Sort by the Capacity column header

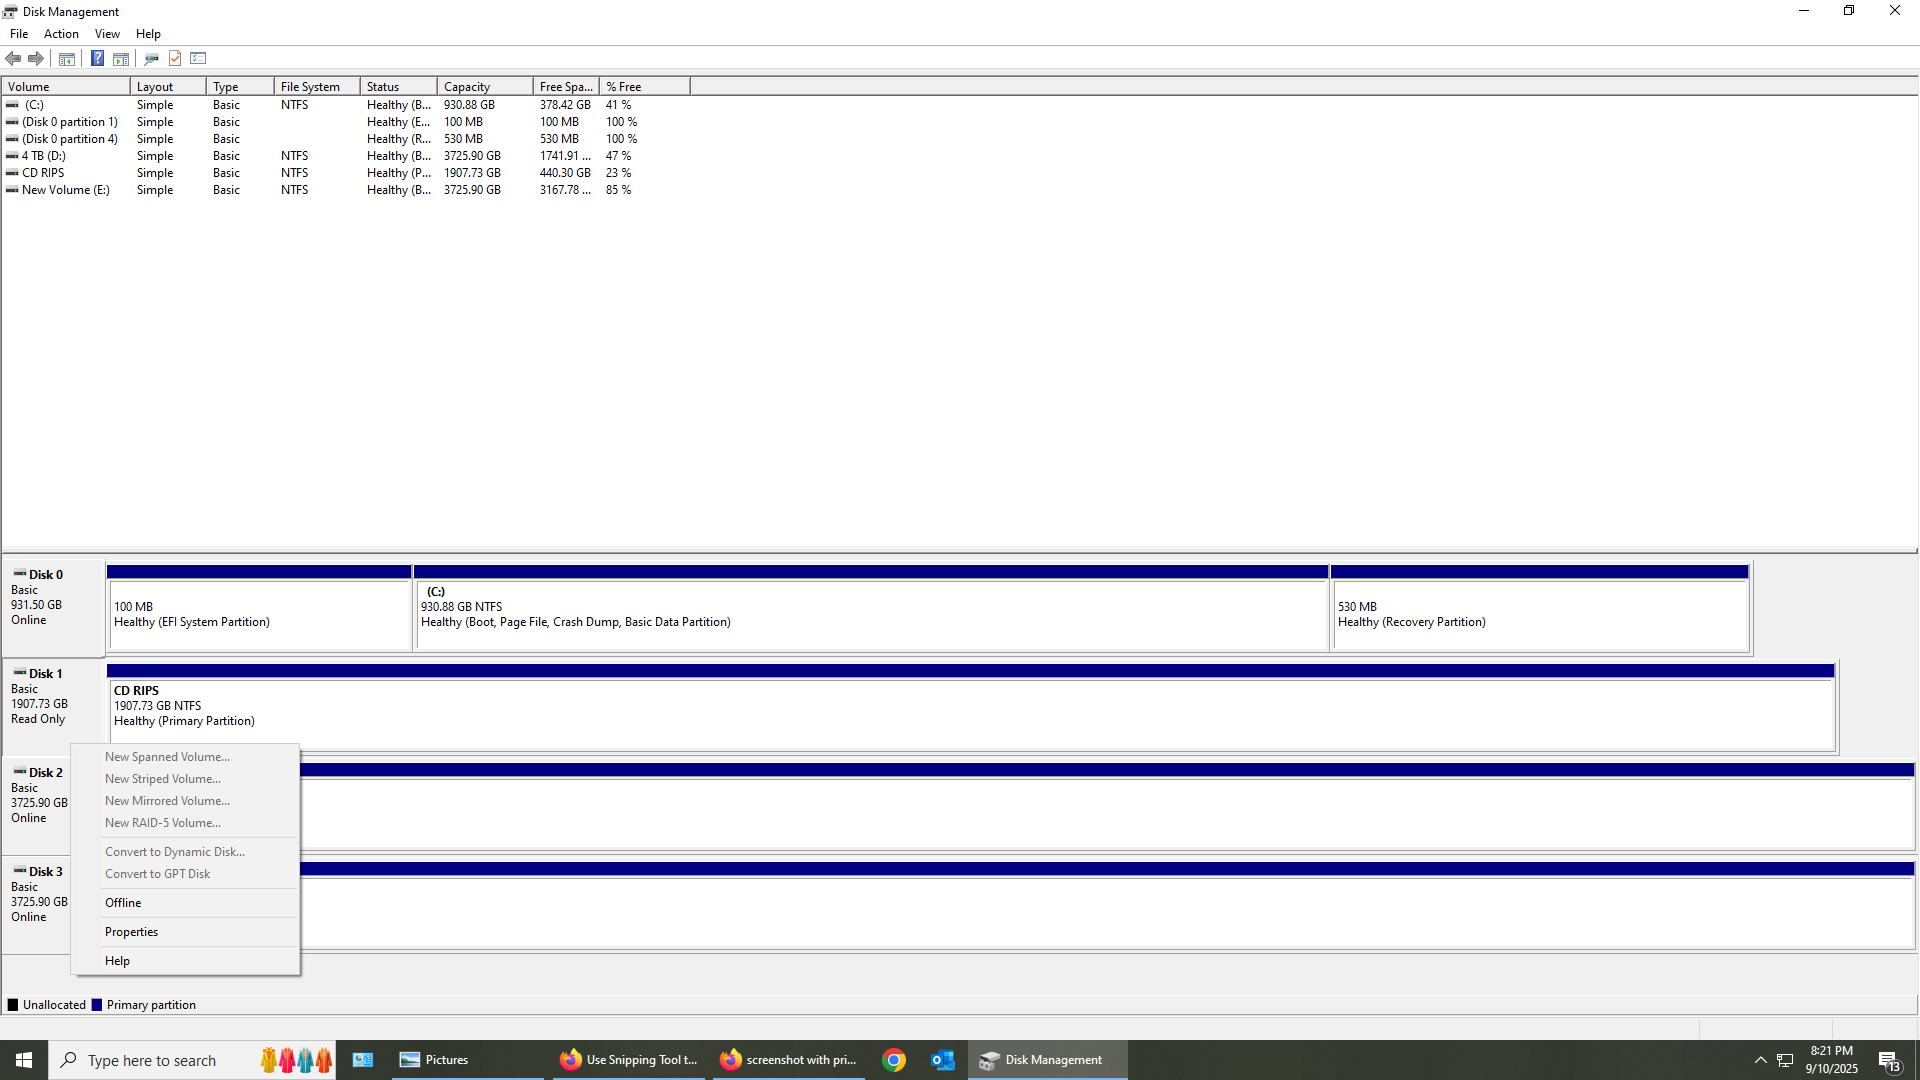[x=467, y=87]
